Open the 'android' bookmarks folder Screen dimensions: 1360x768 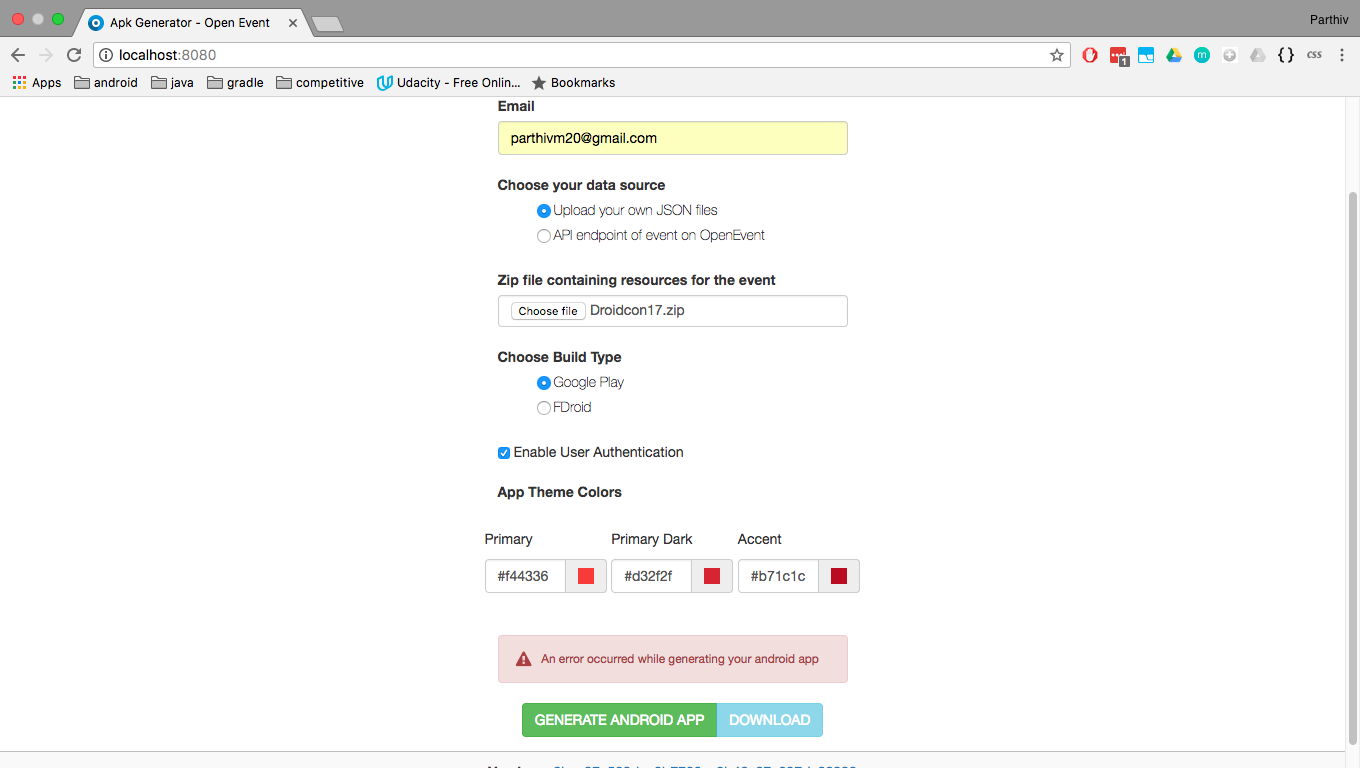tap(105, 82)
